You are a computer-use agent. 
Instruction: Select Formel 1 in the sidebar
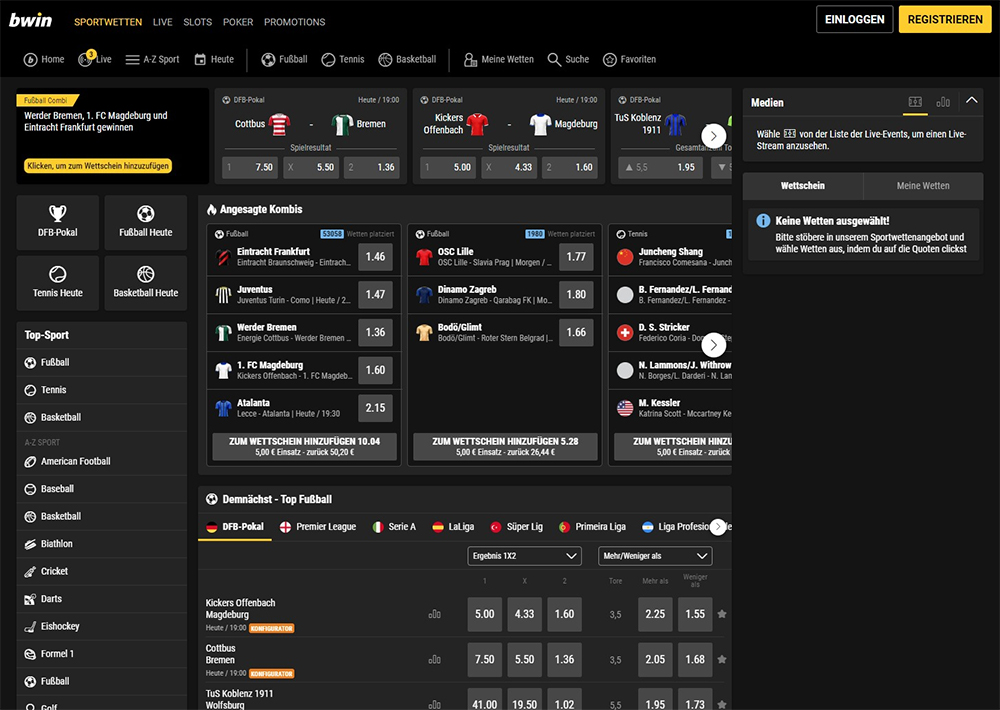coord(102,653)
